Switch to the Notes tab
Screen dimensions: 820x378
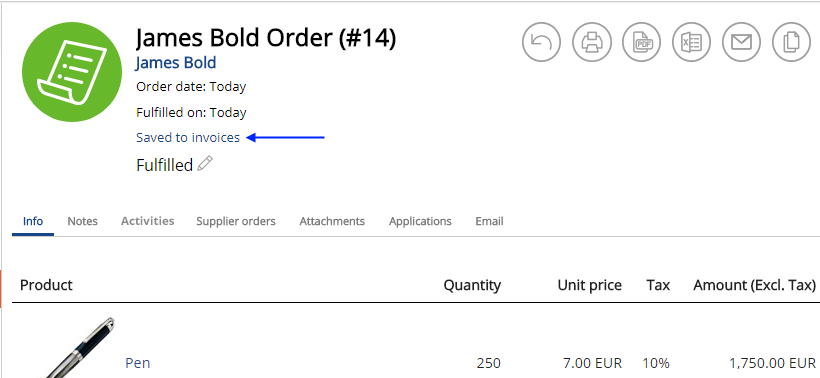82,221
